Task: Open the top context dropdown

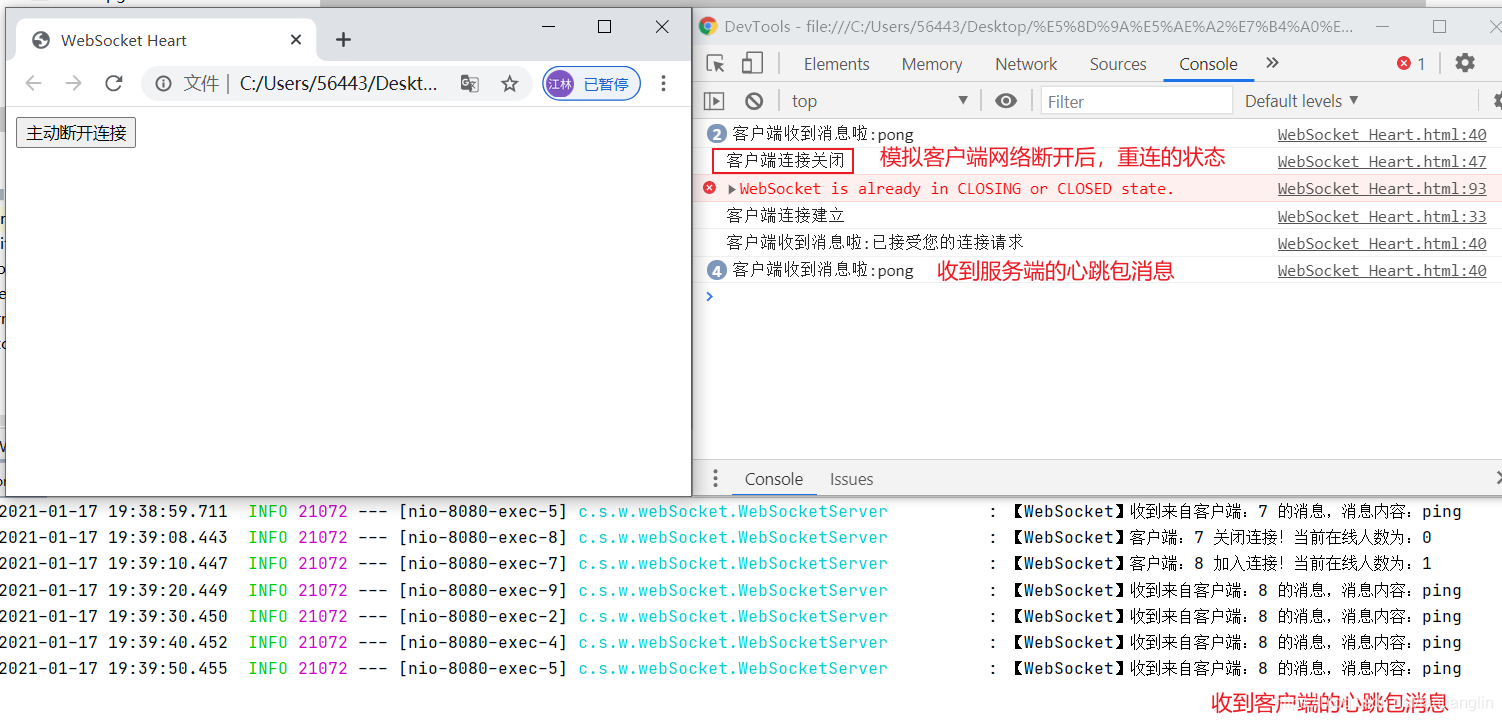Action: point(880,101)
